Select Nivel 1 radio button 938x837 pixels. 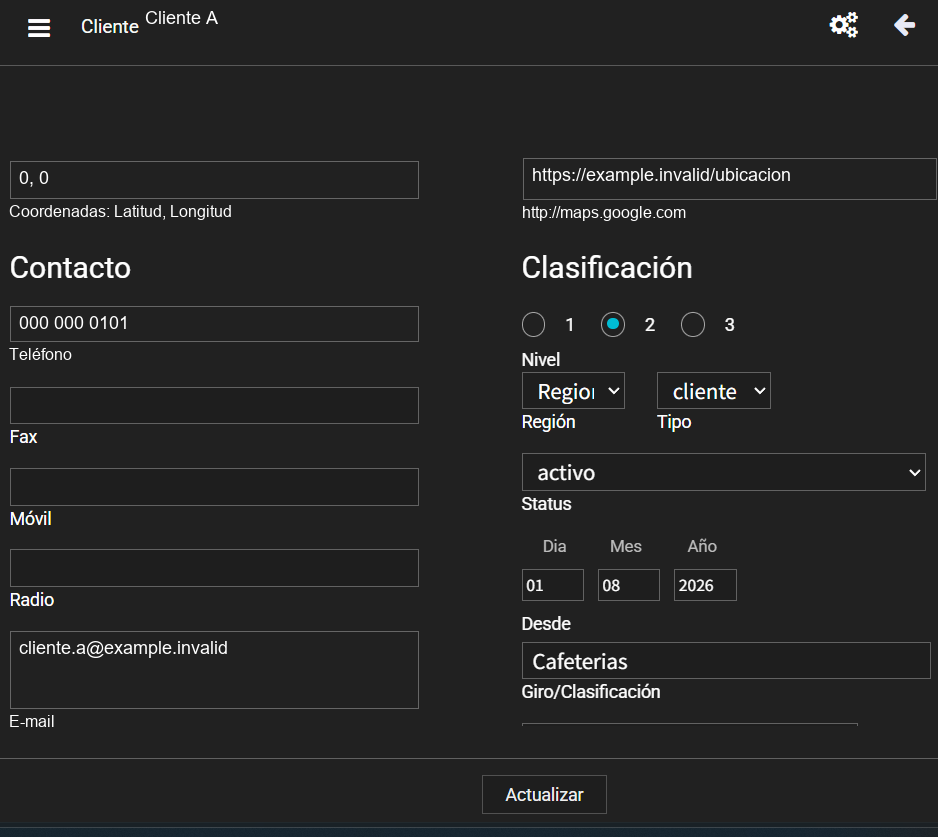(x=533, y=325)
